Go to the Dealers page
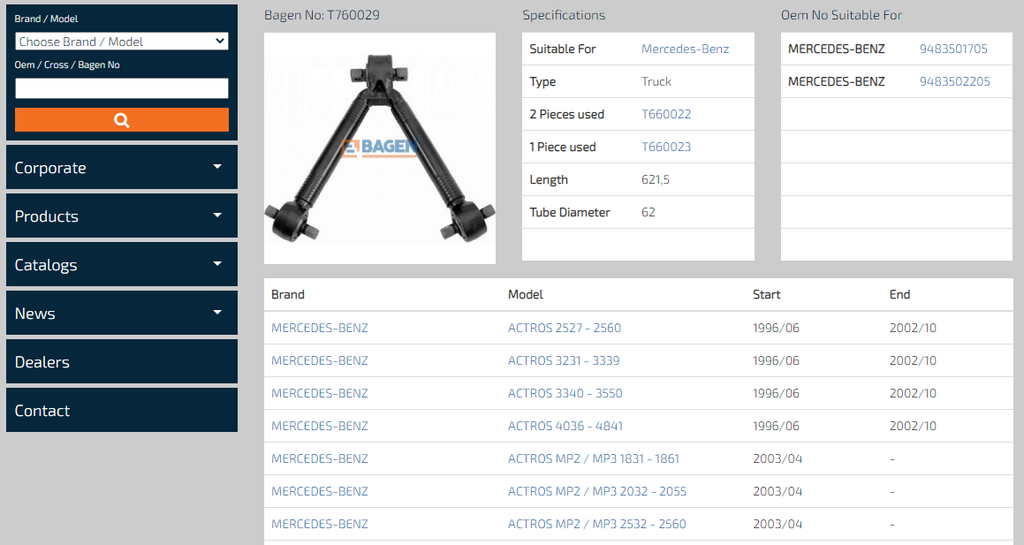The width and height of the screenshot is (1024, 545). [x=121, y=362]
